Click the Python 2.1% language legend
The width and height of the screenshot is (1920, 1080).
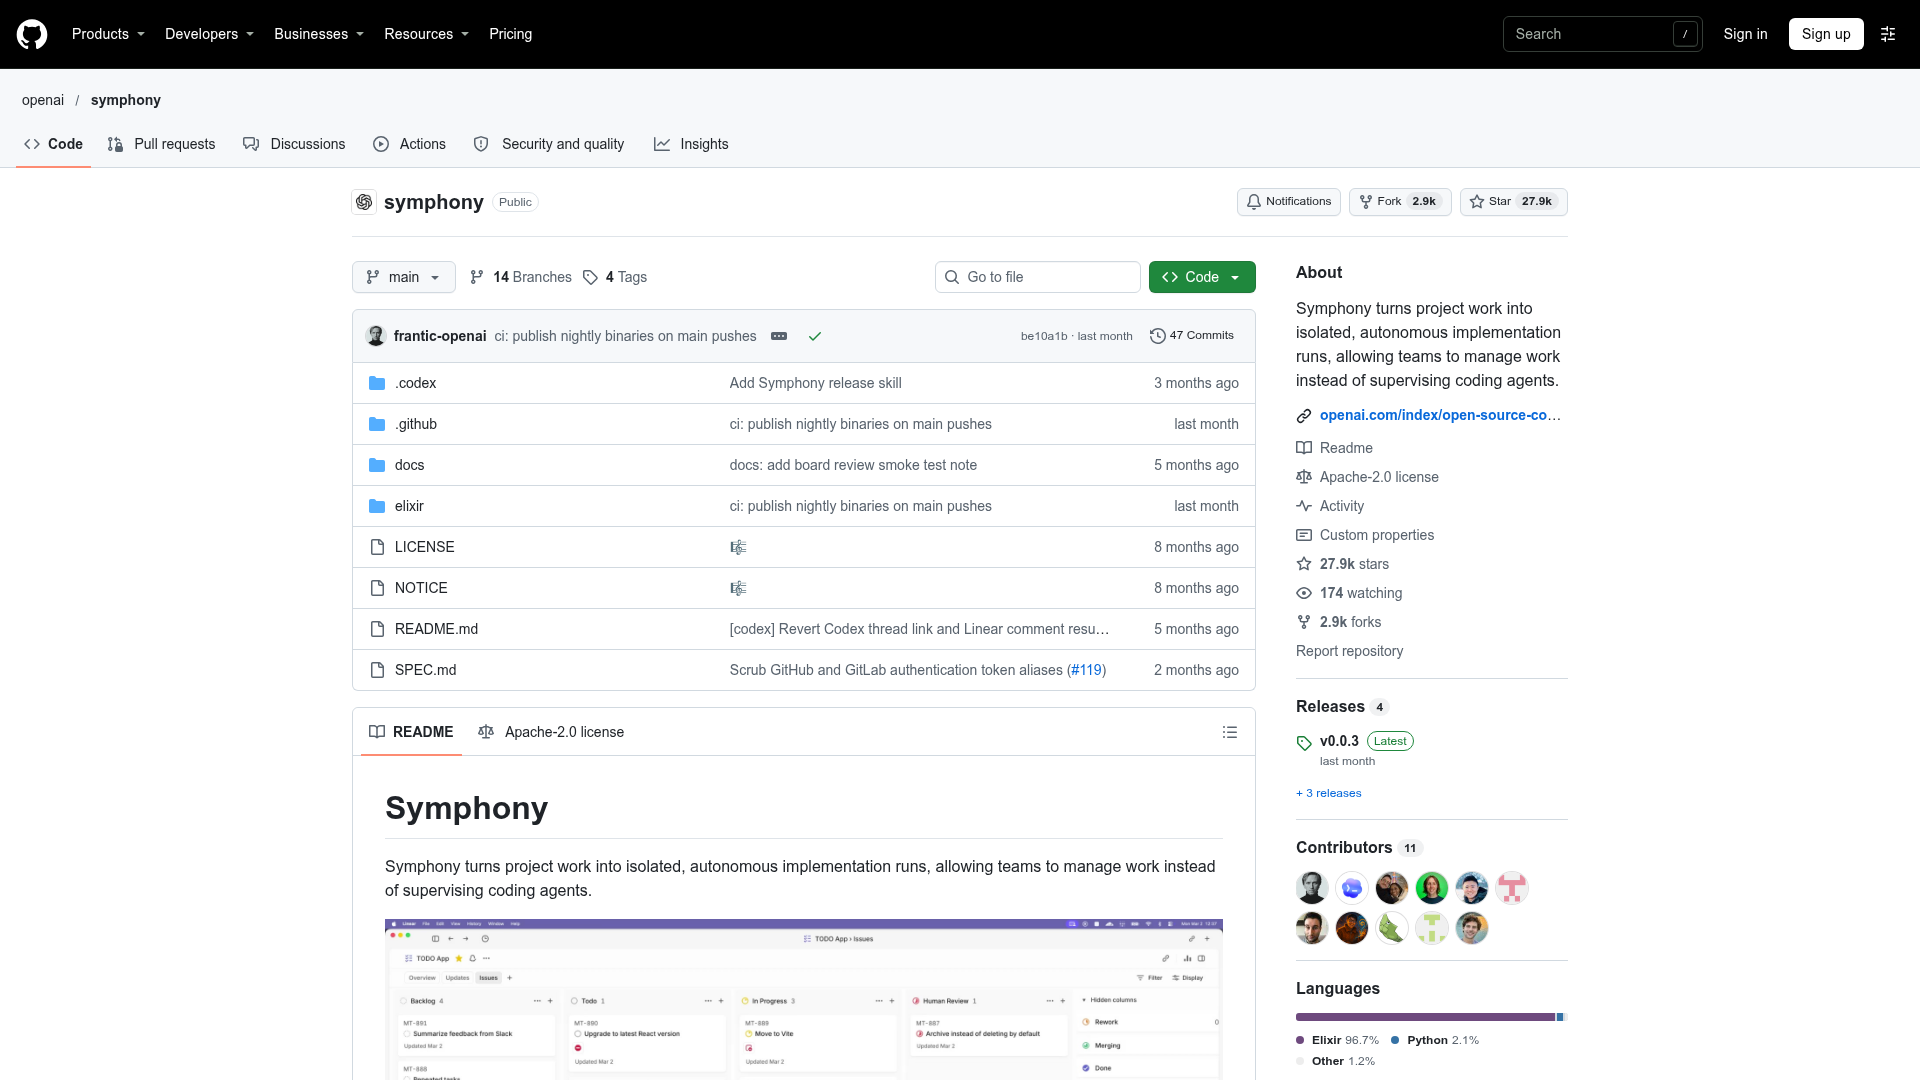1435,1040
